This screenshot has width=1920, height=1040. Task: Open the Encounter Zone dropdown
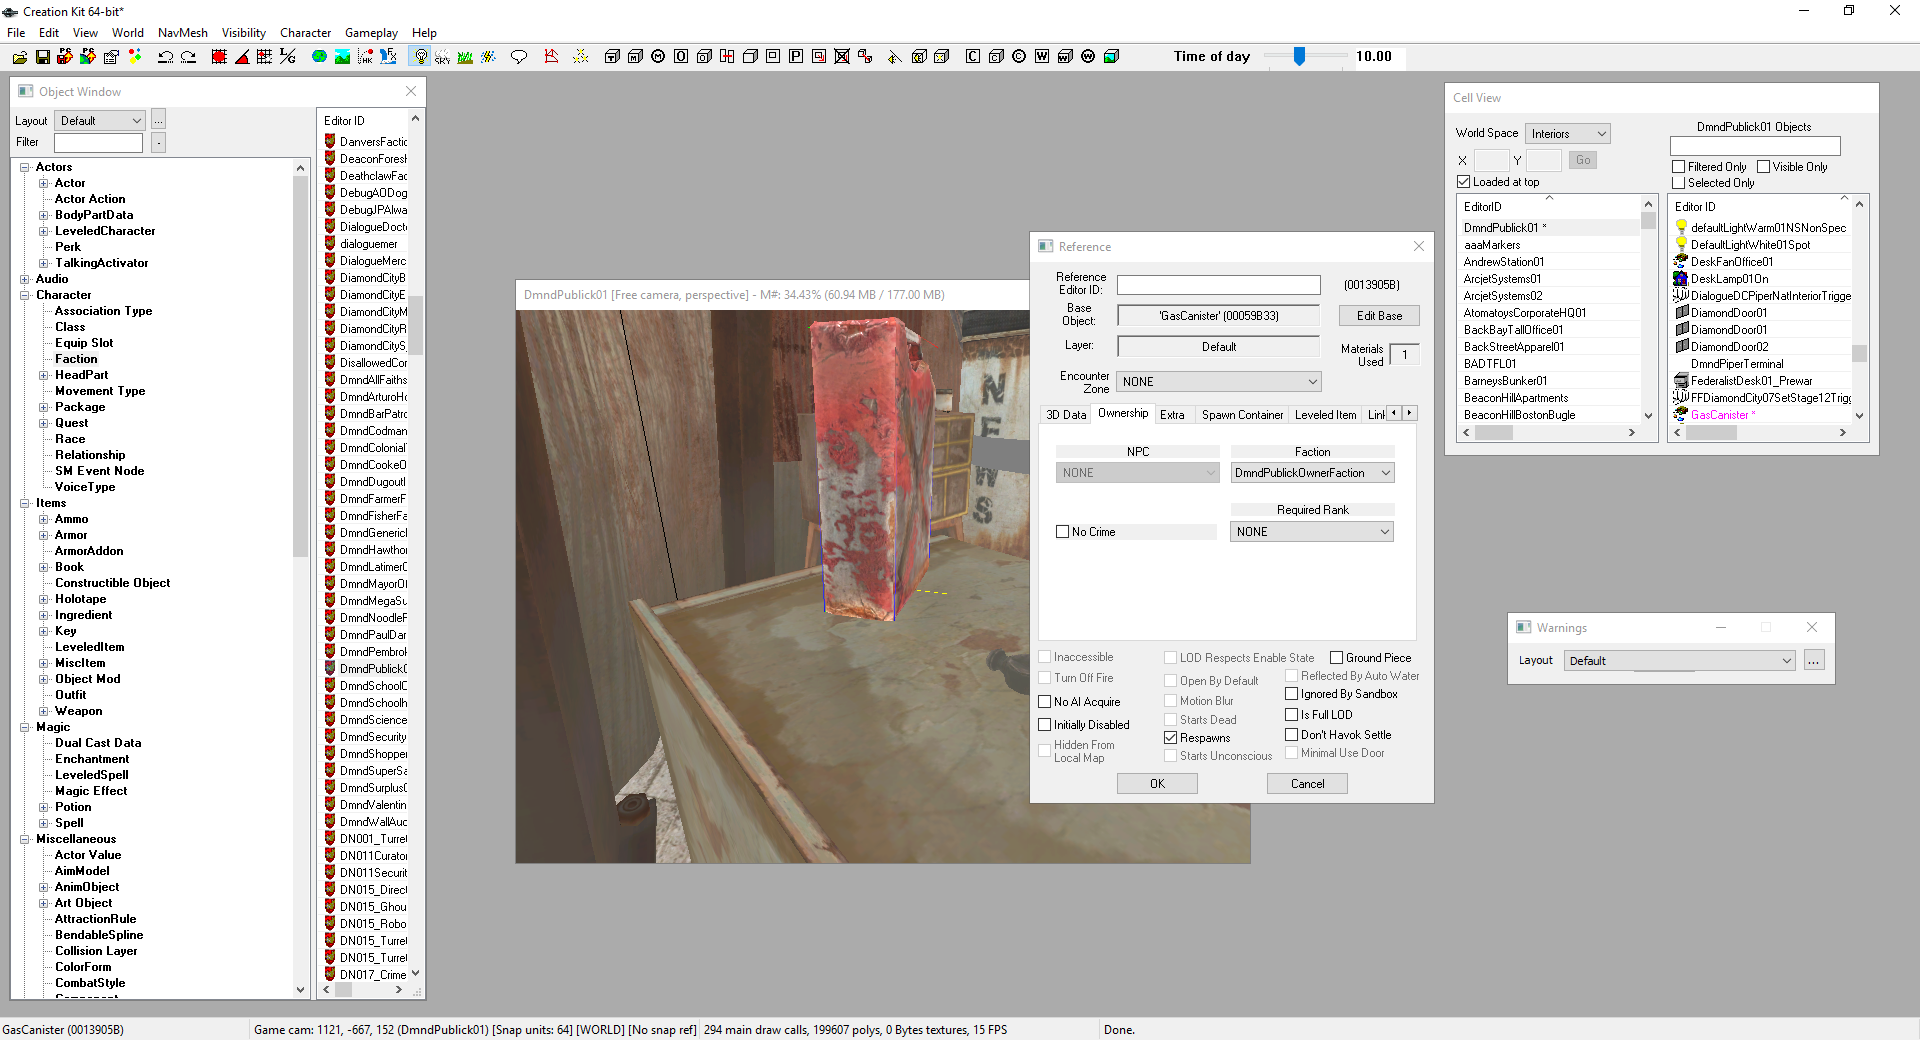coord(1219,382)
